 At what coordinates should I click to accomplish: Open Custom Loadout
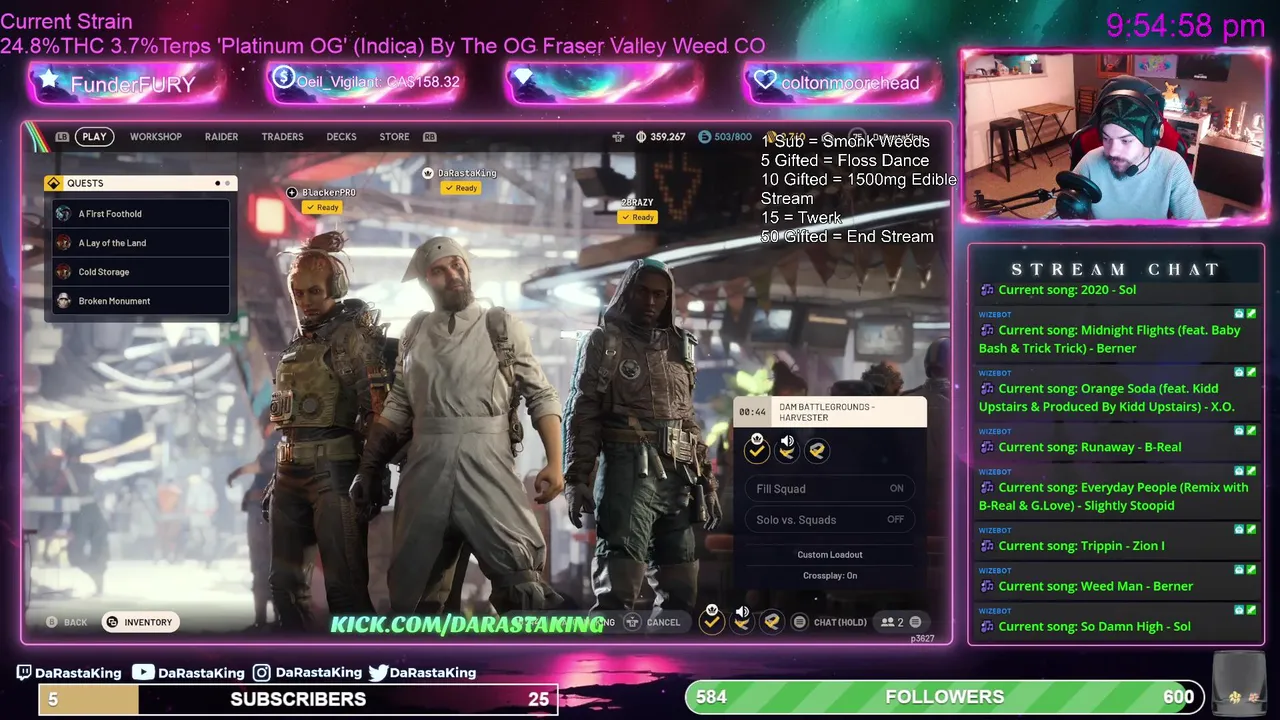pyautogui.click(x=830, y=555)
